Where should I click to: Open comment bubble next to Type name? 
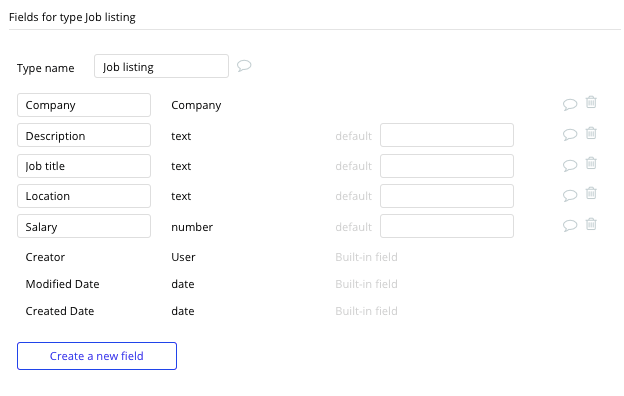pyautogui.click(x=244, y=66)
